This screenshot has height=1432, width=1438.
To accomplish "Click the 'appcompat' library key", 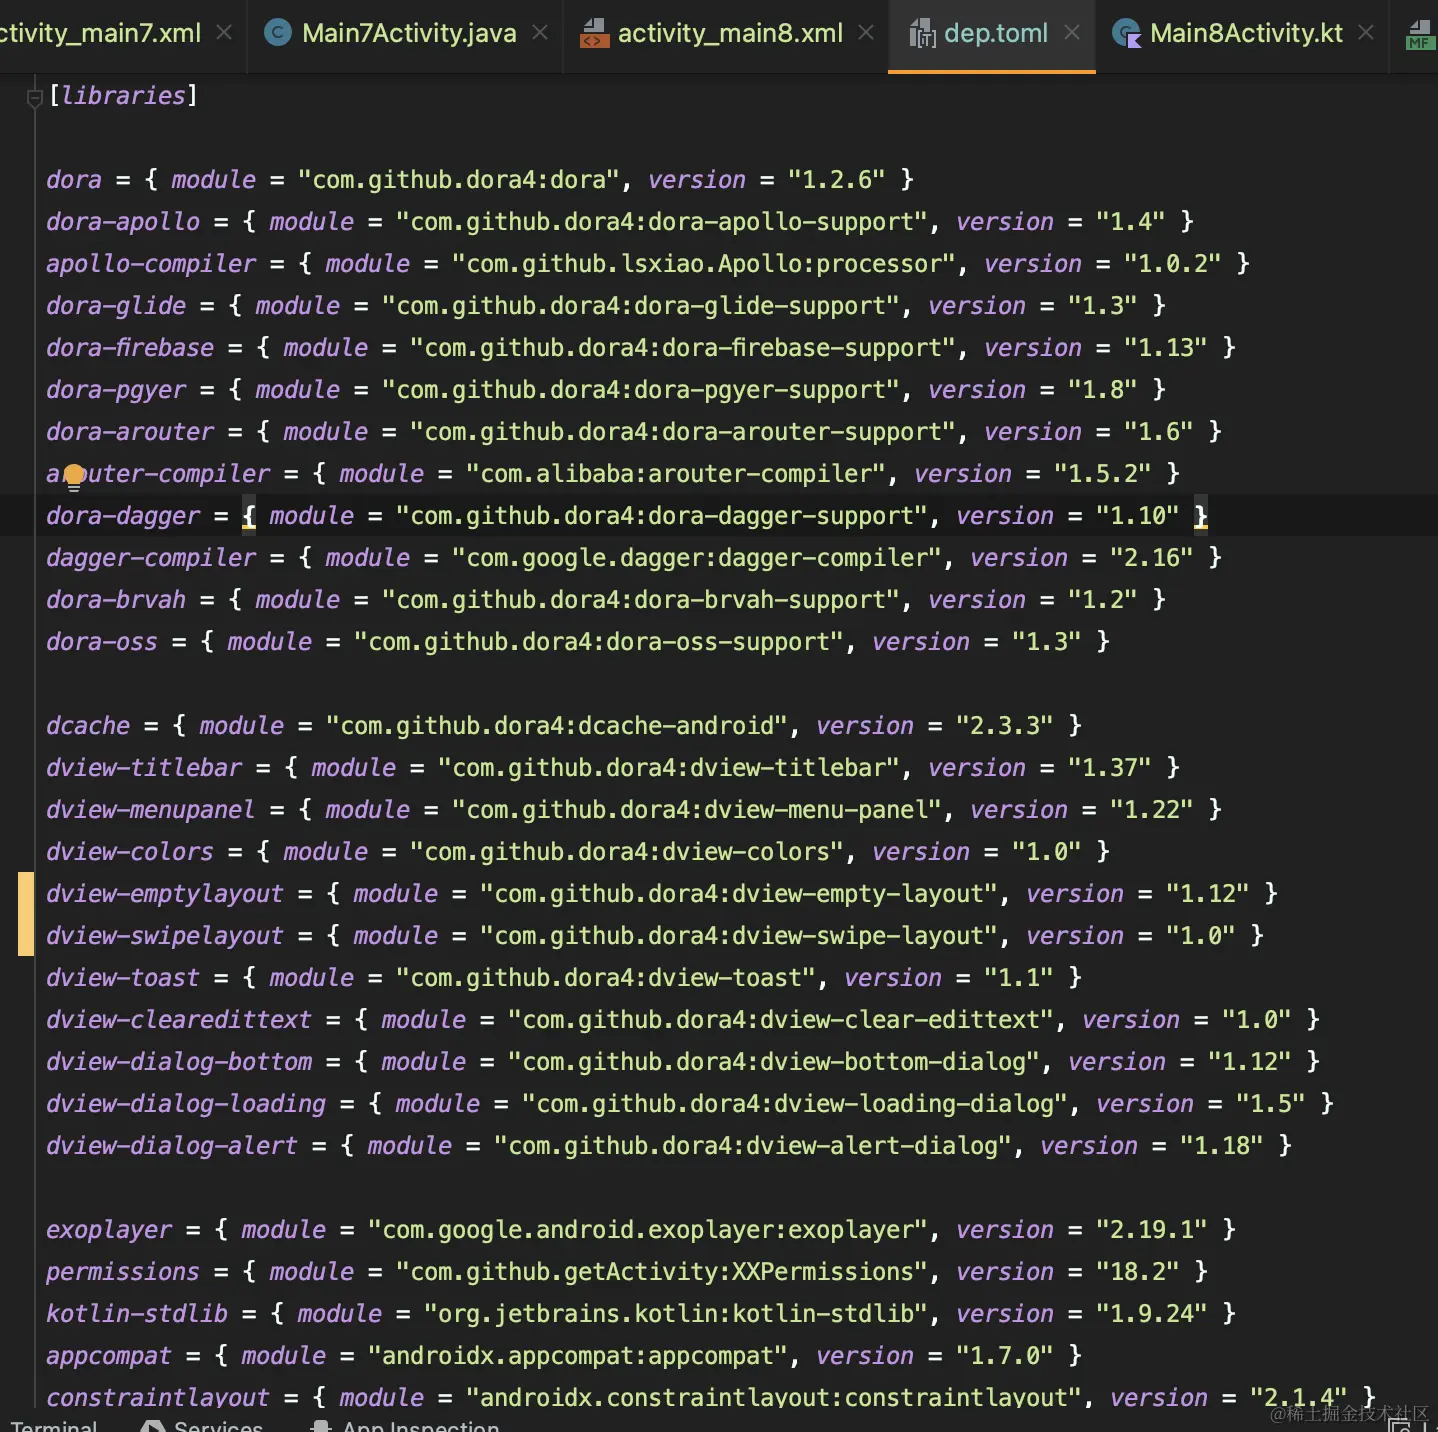I will point(109,1356).
